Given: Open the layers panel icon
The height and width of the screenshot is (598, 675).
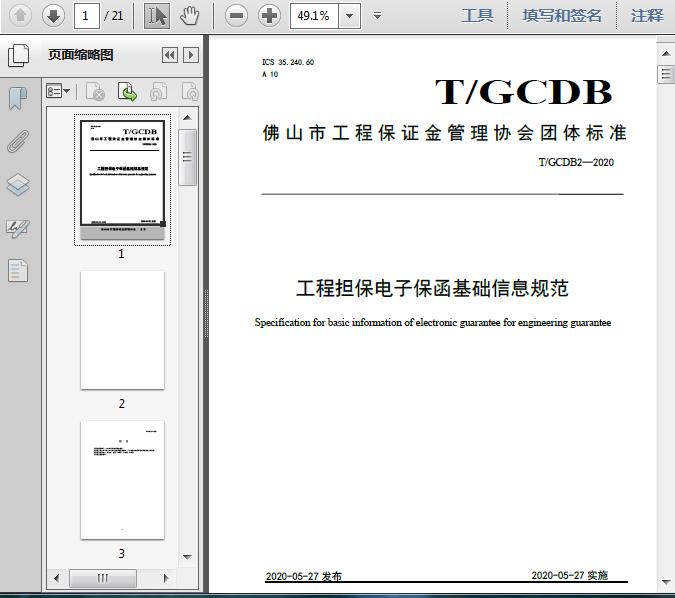Looking at the screenshot, I should coord(18,185).
